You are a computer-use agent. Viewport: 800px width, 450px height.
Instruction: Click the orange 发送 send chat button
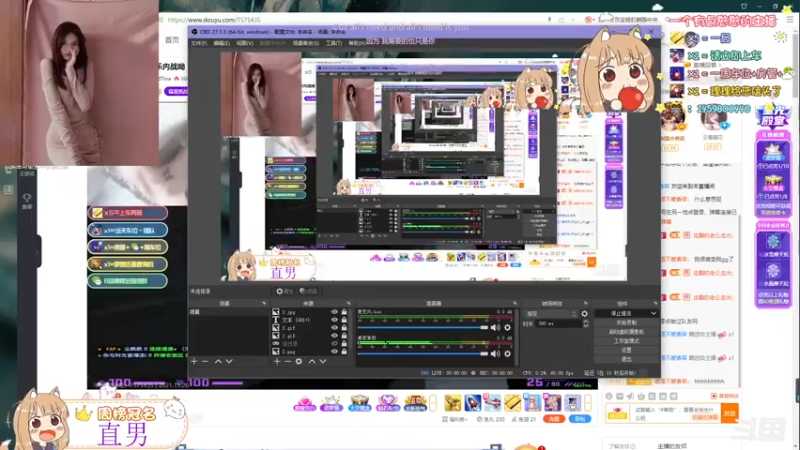pyautogui.click(x=730, y=413)
